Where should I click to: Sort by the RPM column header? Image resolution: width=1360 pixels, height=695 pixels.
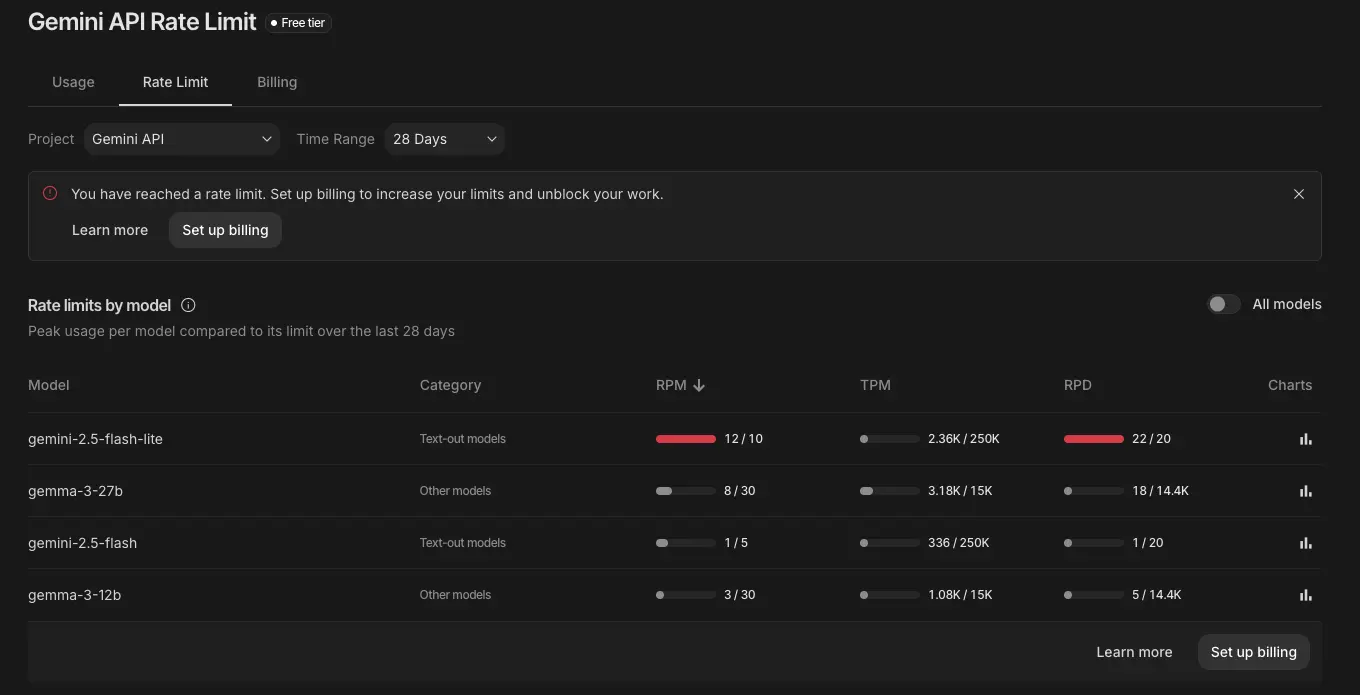[x=671, y=385]
